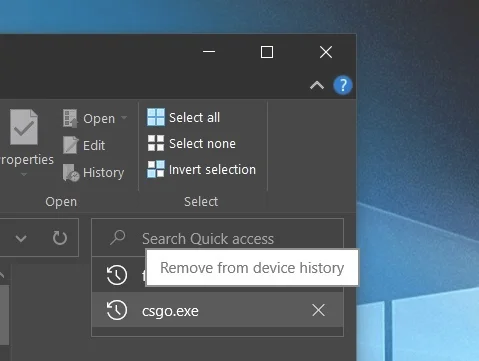This screenshot has height=361, width=479.
Task: Open the address bar history chevron
Action: click(21, 238)
